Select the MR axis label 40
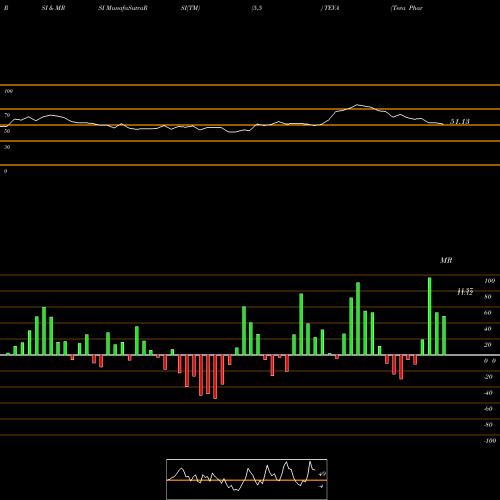 488,329
